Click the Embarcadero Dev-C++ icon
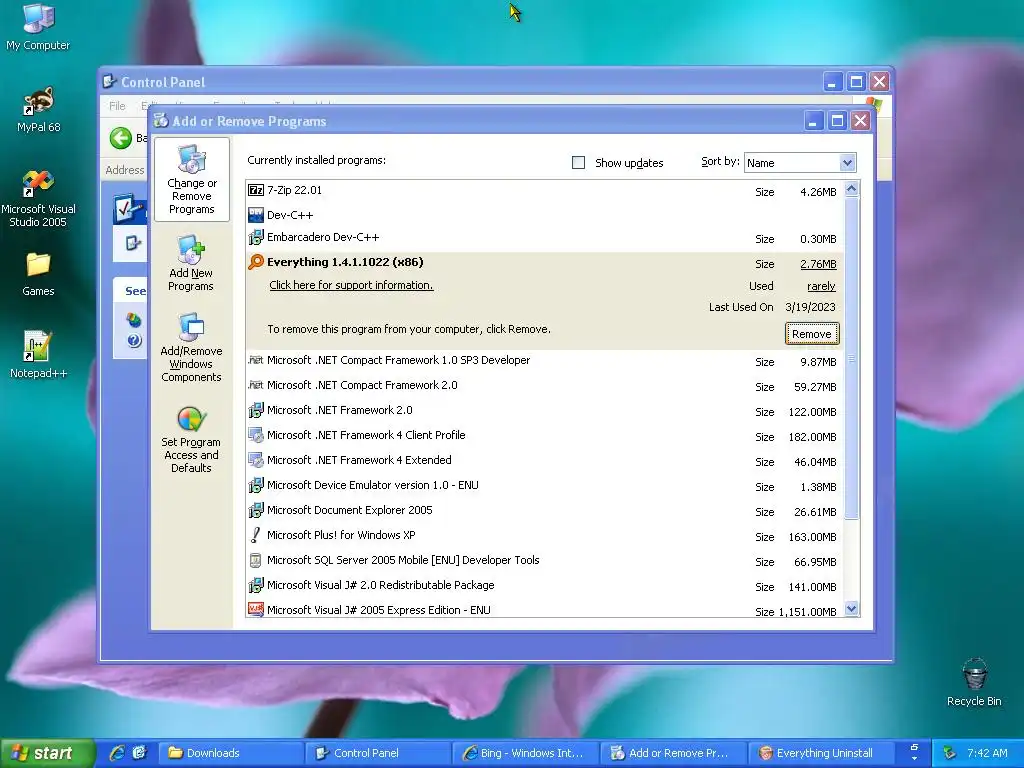The width and height of the screenshot is (1024, 768). pos(256,237)
